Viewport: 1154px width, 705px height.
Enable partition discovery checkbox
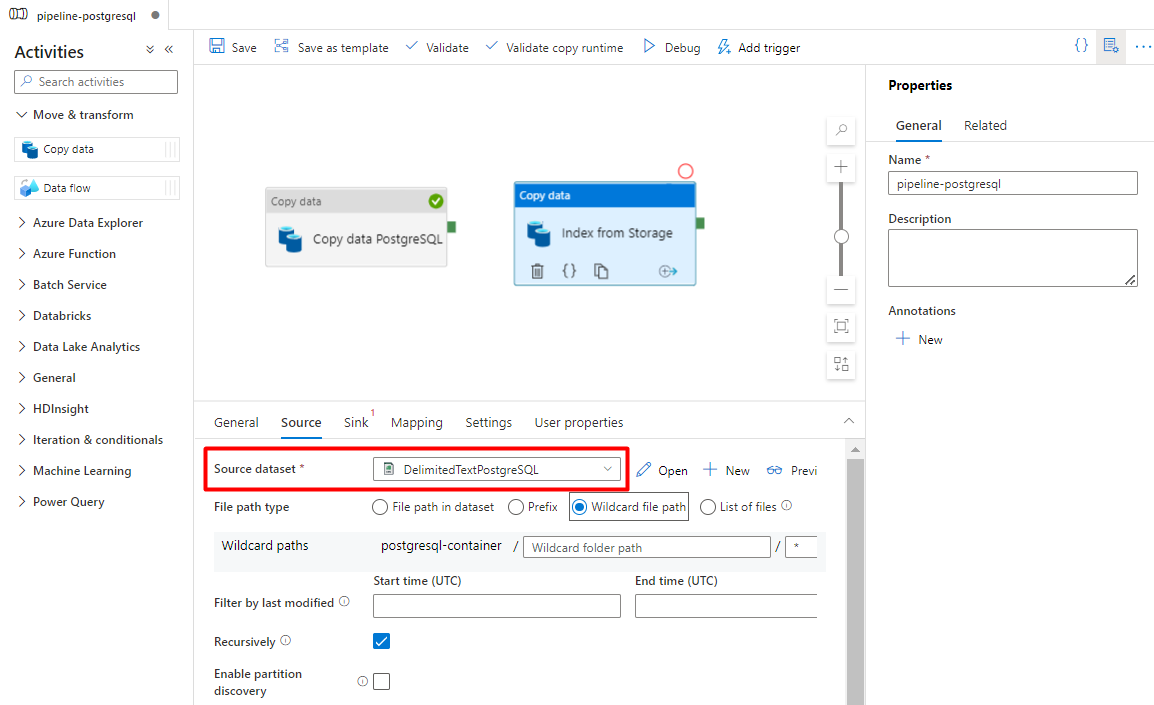click(381, 681)
